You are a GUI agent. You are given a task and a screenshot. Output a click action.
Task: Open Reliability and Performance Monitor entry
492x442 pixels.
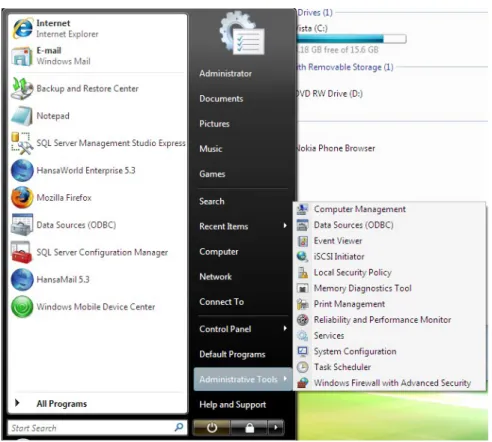pos(382,320)
